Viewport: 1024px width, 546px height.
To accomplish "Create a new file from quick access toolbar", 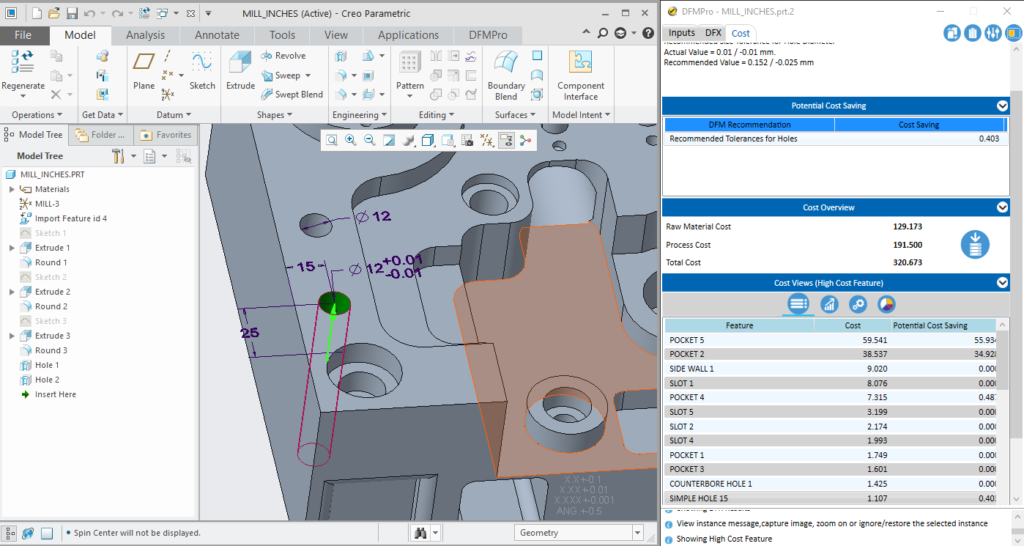I will pyautogui.click(x=37, y=13).
